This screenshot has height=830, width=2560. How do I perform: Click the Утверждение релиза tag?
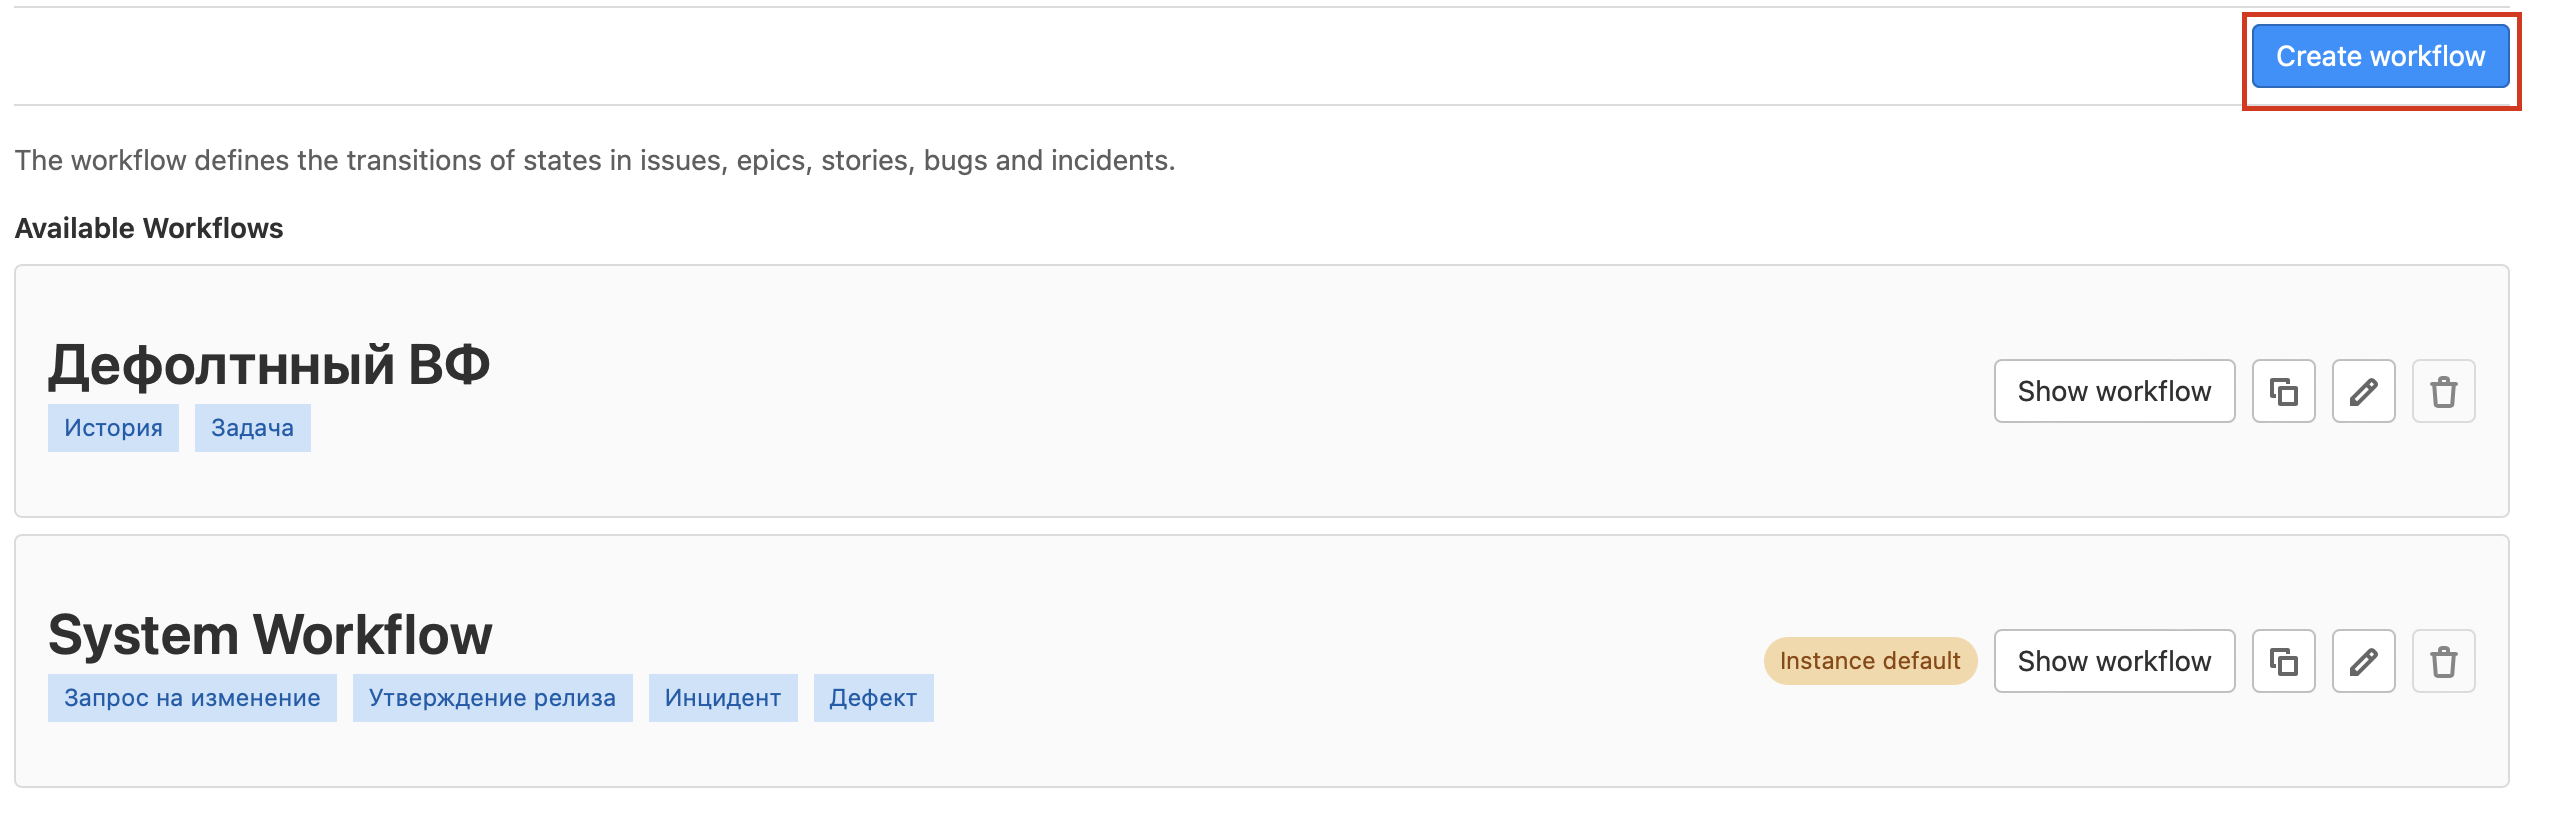coord(492,698)
